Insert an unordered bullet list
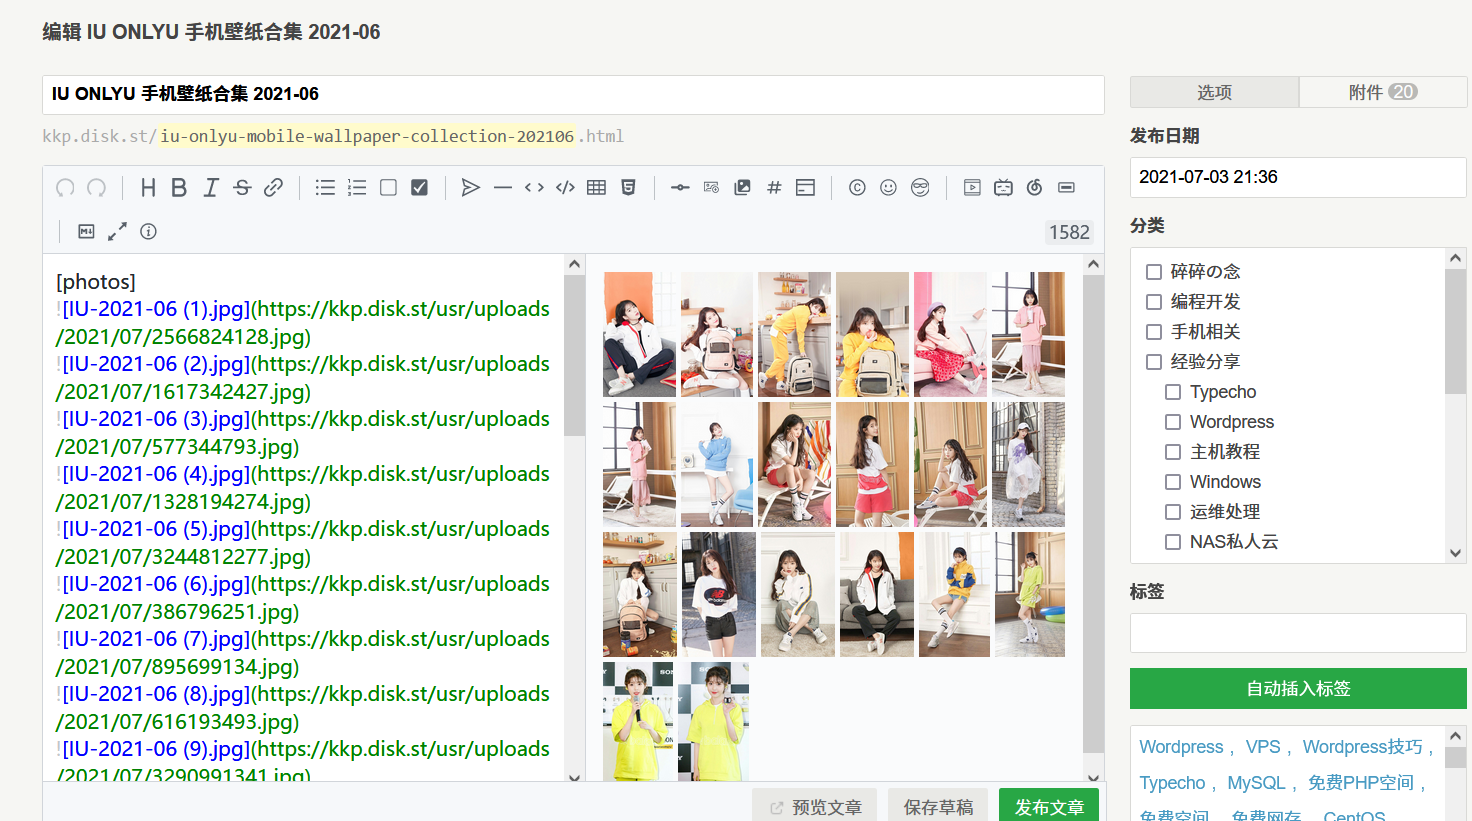Image resolution: width=1472 pixels, height=821 pixels. click(x=325, y=187)
